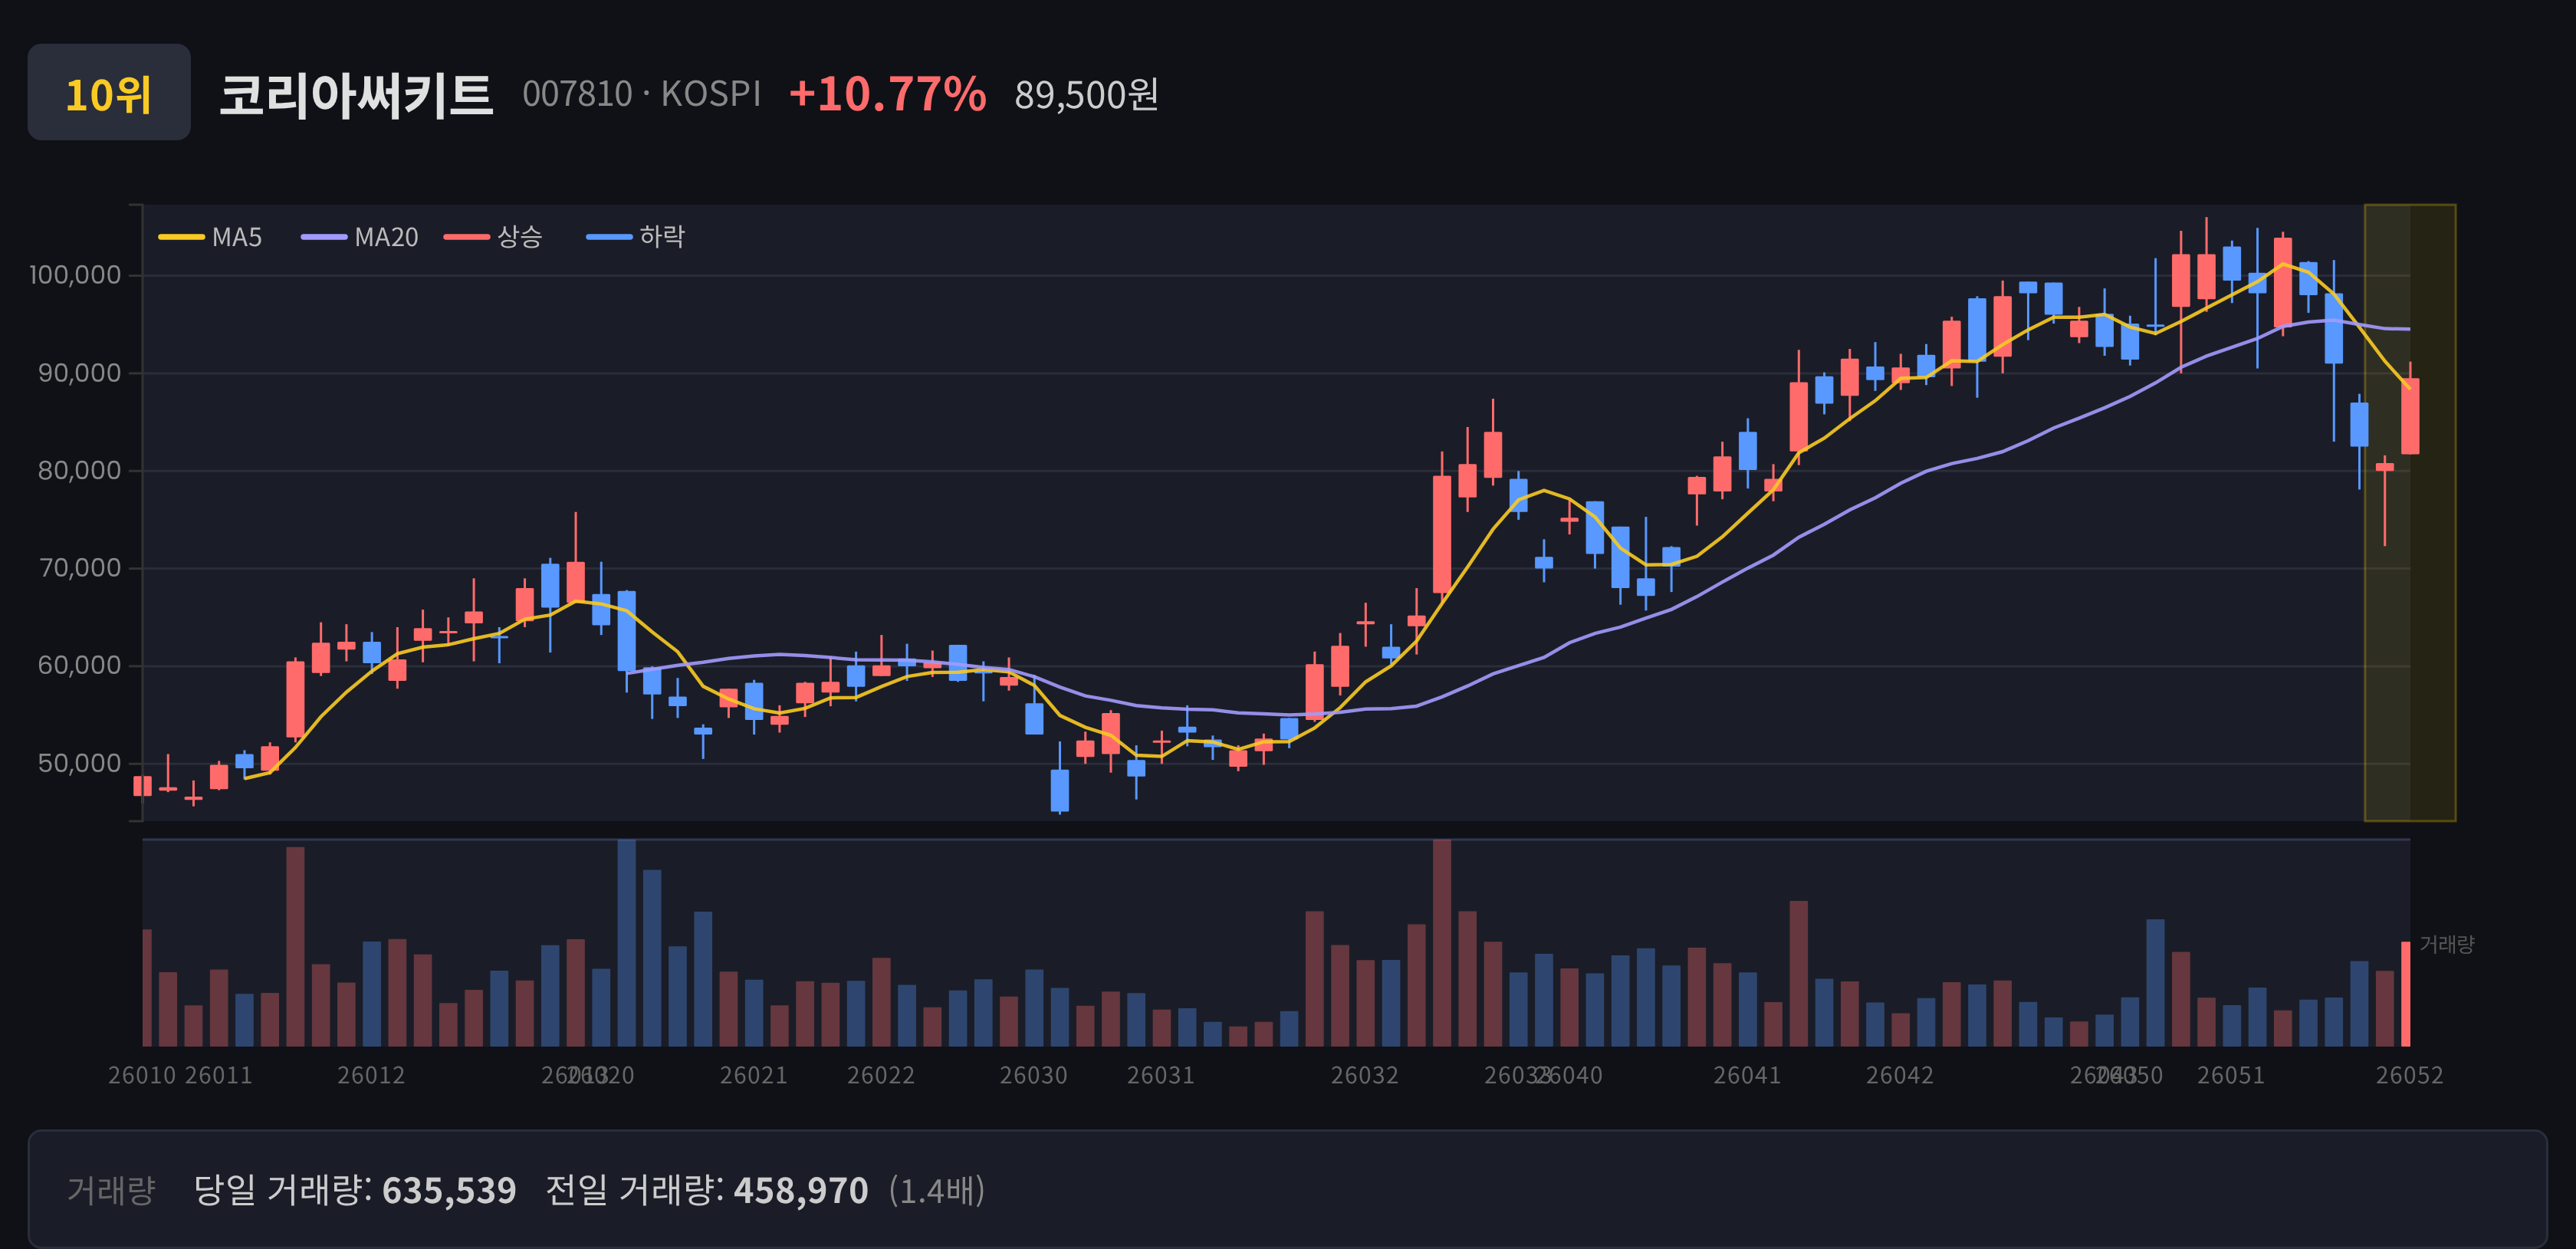Viewport: 2576px width, 1249px height.
Task: Click the 26021 date axis label
Action: pos(754,1075)
